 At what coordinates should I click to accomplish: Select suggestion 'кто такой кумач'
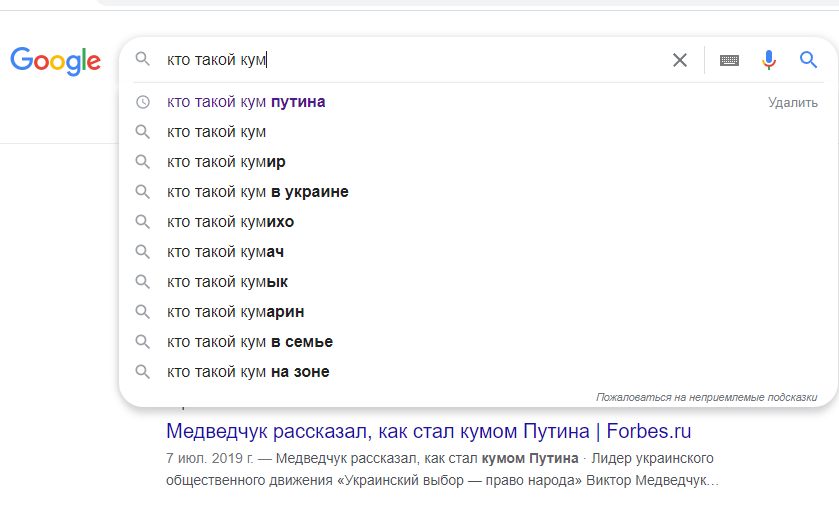pos(225,252)
